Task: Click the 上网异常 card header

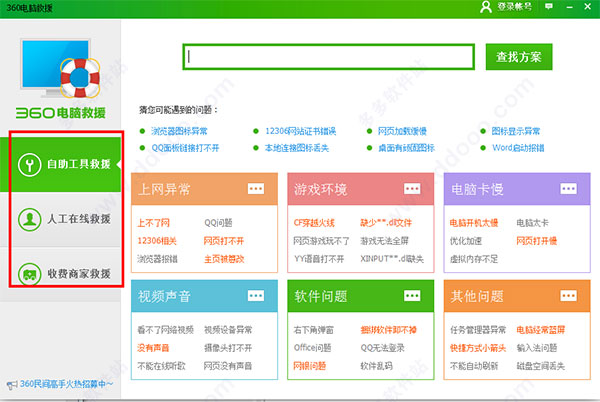Action: coord(204,189)
